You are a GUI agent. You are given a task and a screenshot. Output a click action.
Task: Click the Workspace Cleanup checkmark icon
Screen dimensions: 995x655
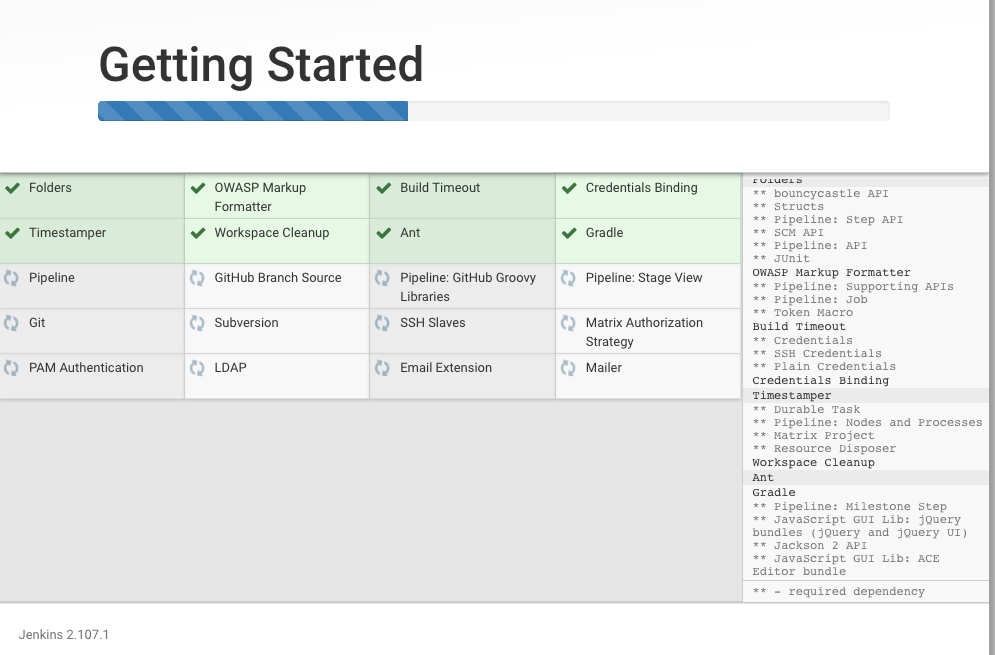[198, 233]
